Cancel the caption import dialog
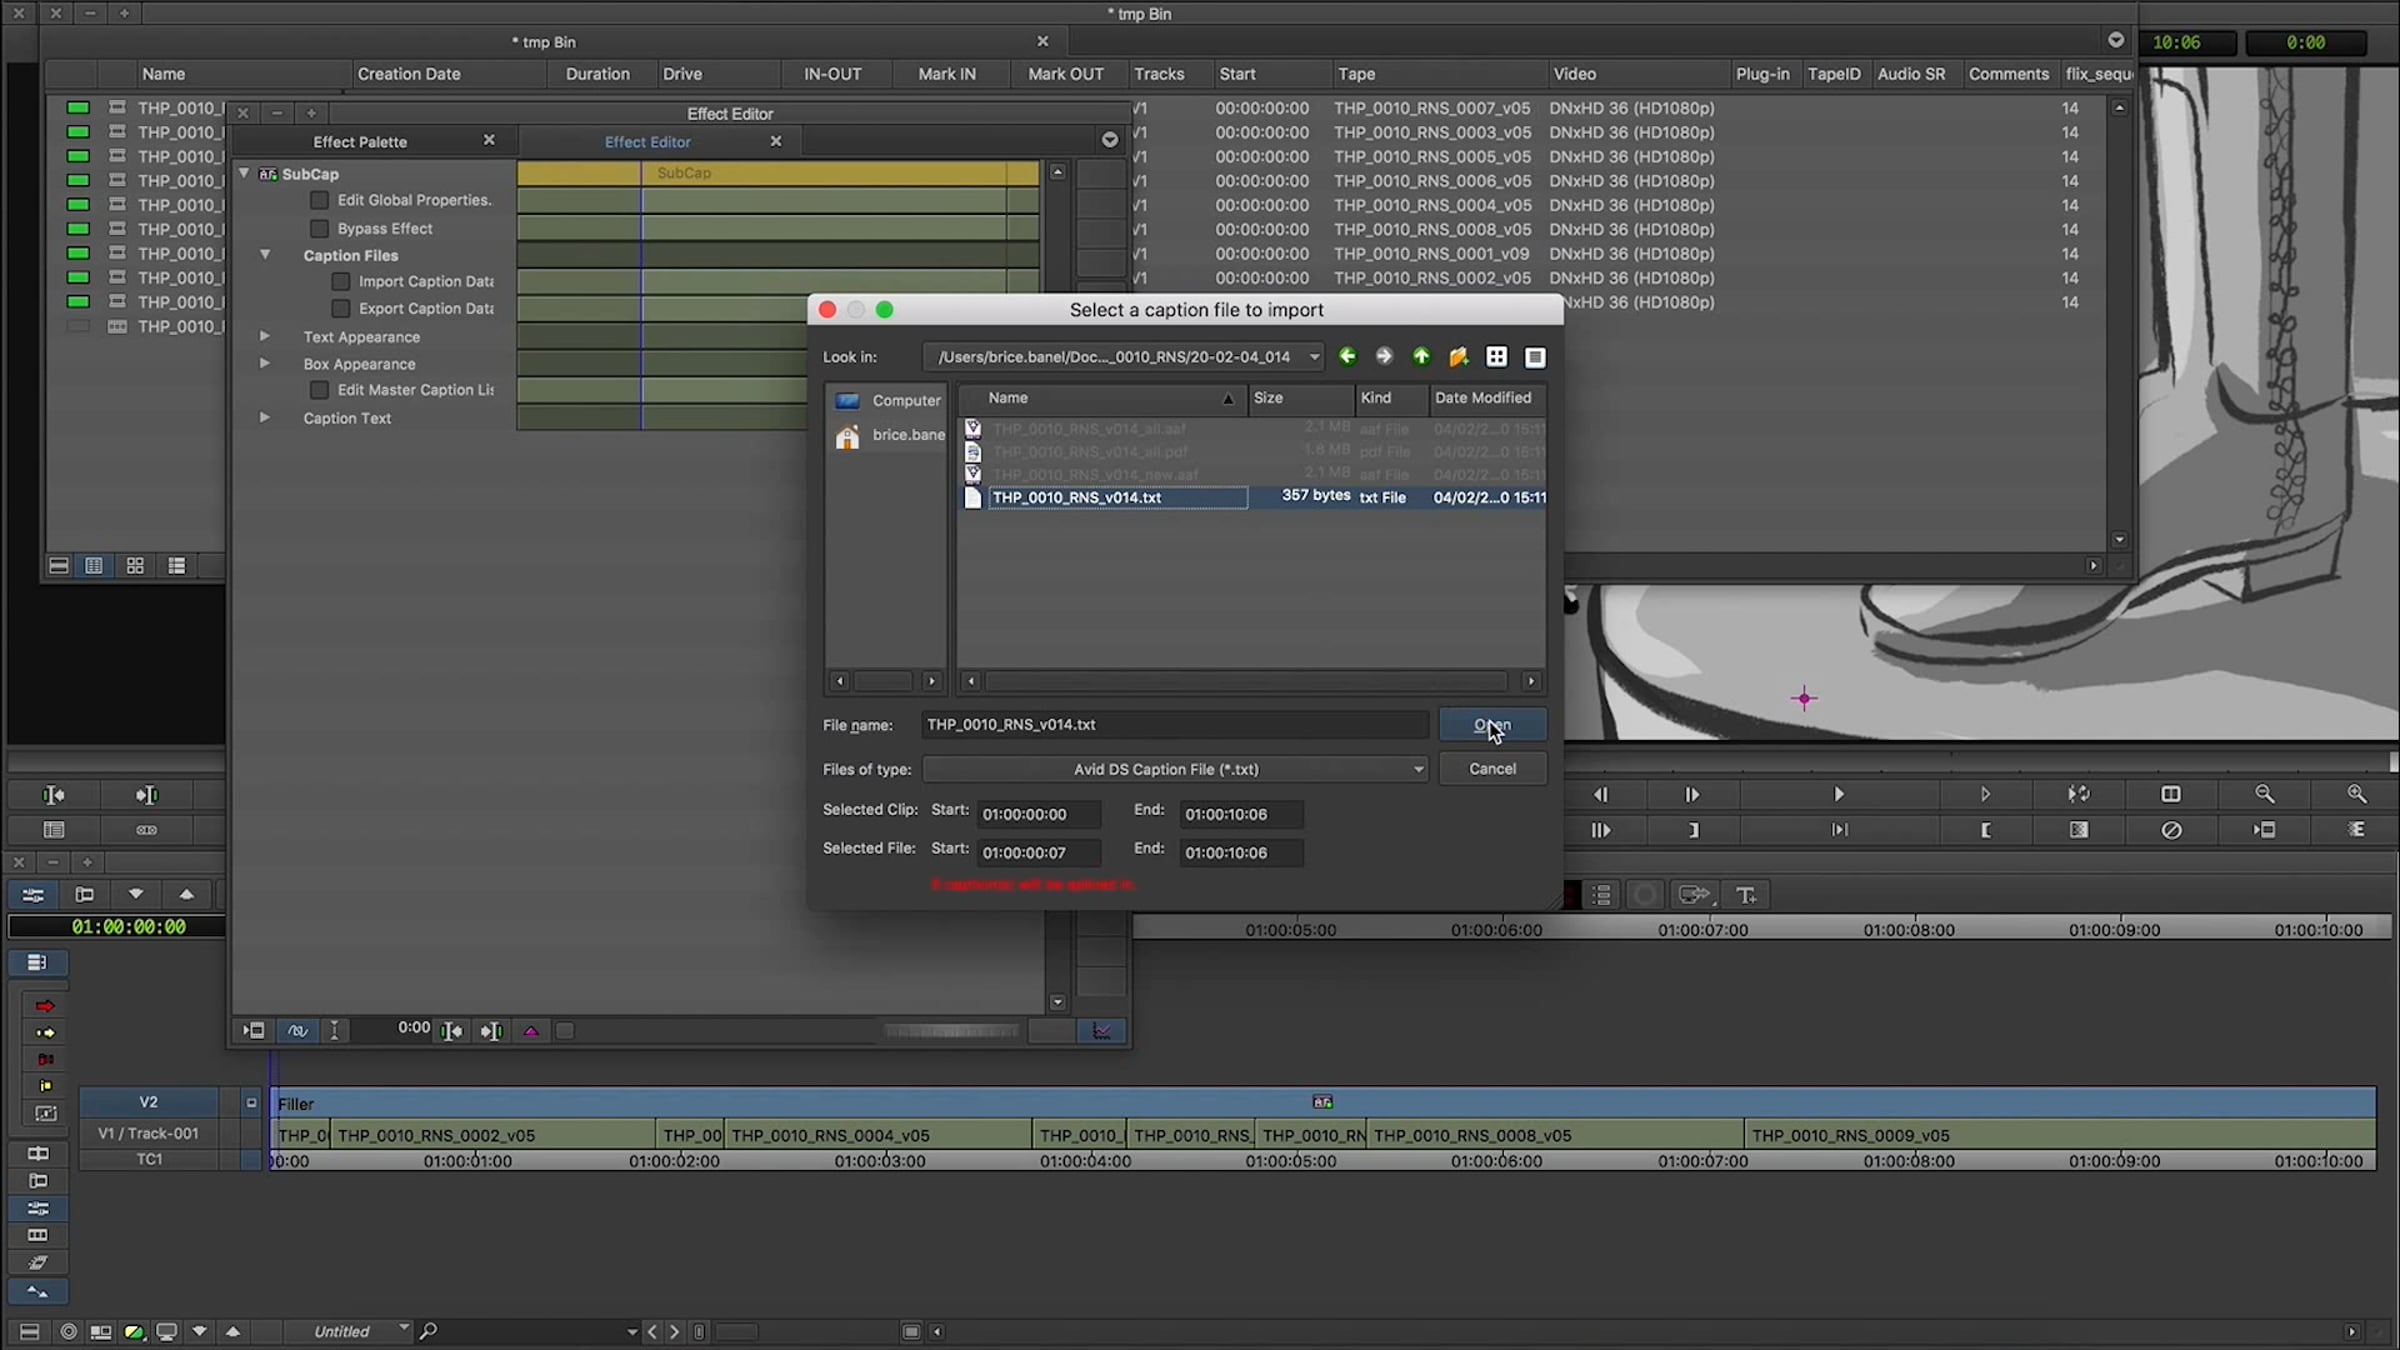Image resolution: width=2400 pixels, height=1350 pixels. click(1492, 769)
